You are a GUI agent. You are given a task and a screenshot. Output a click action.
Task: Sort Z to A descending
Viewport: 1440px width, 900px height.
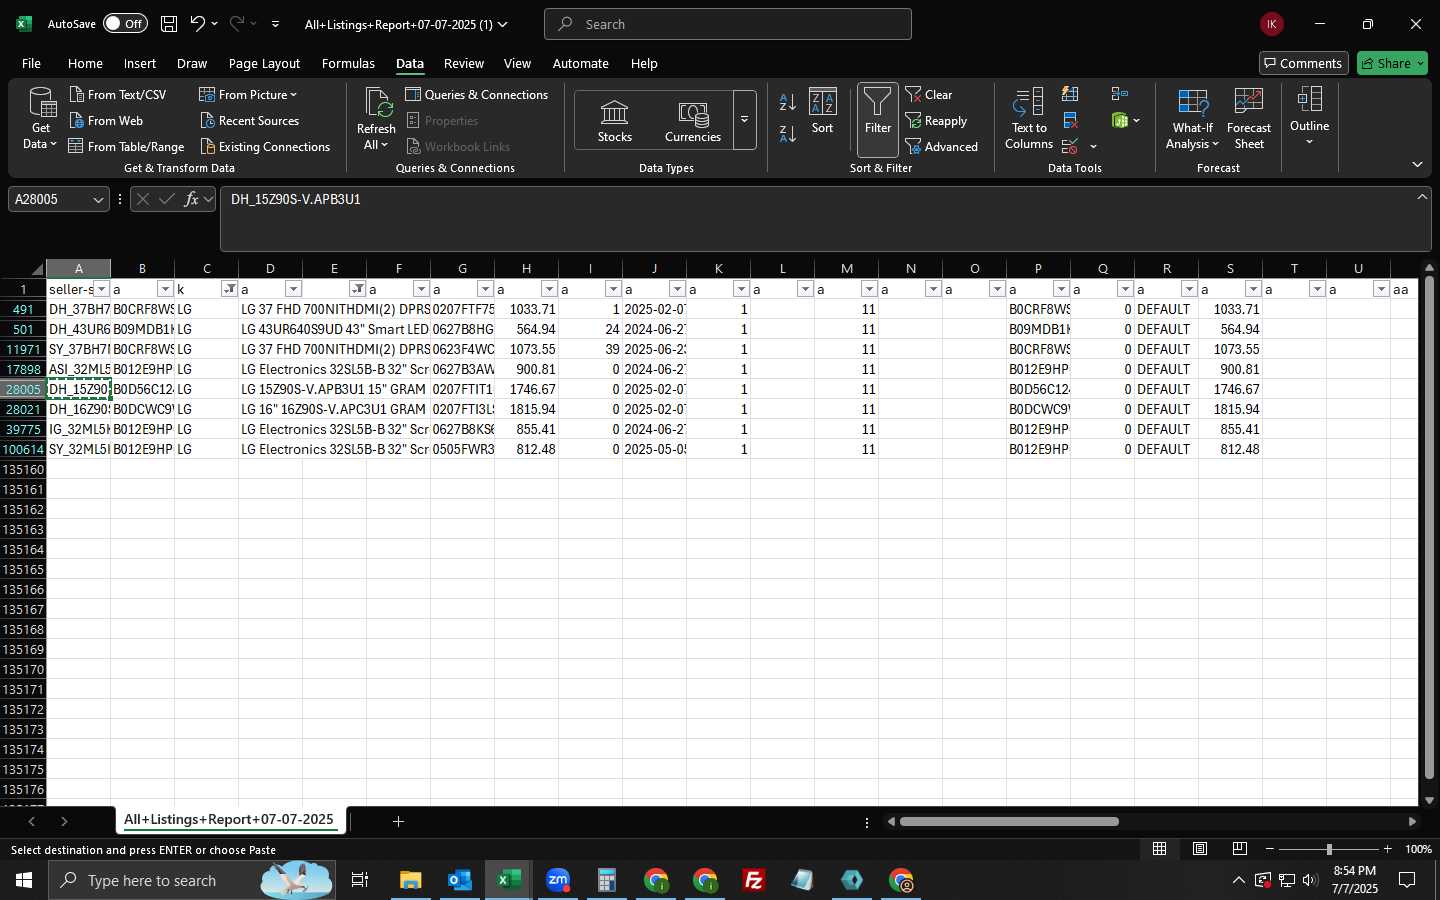(788, 133)
